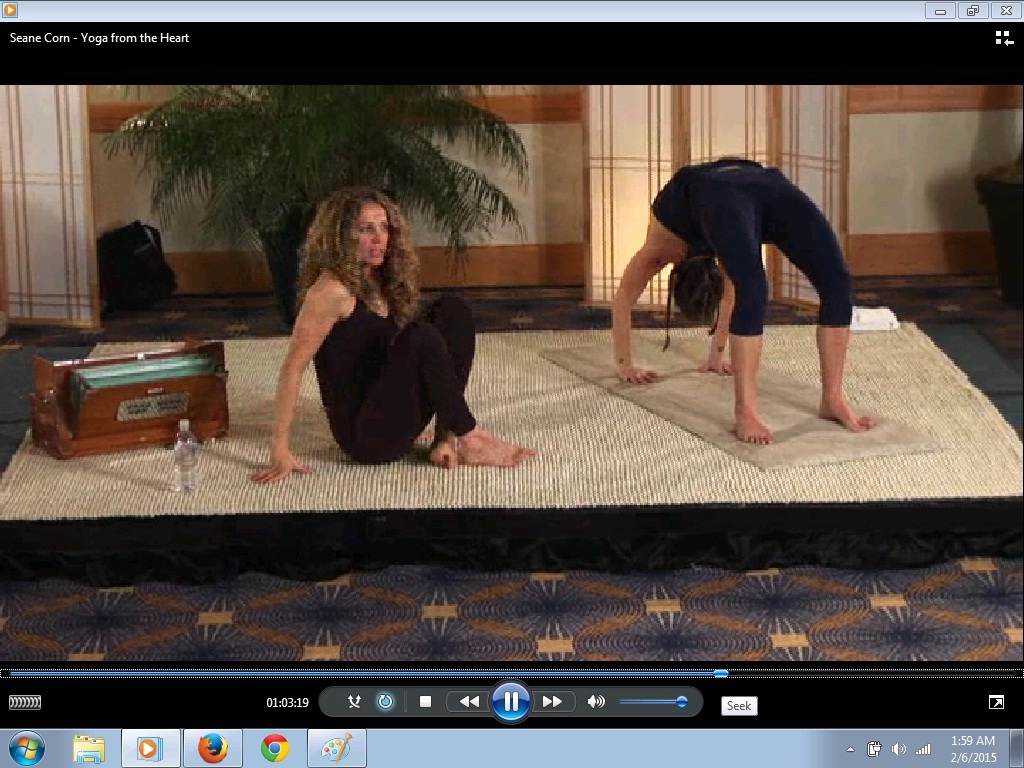Viewport: 1024px width, 768px height.
Task: Click title Seane Corn - Yoga from the Heart
Action: click(x=99, y=38)
